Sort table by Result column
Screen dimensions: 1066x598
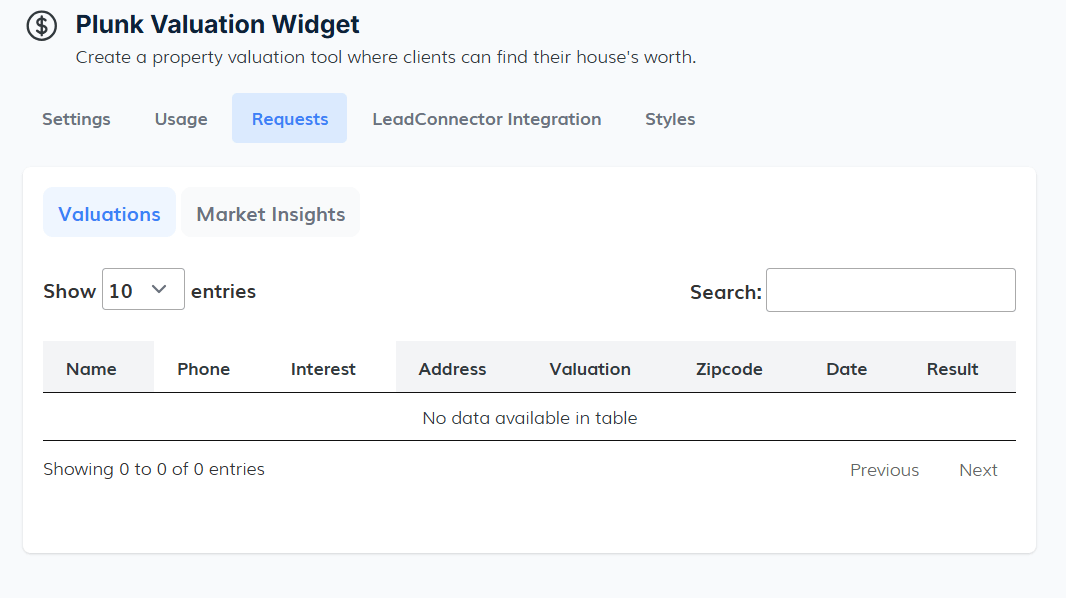[x=952, y=369]
